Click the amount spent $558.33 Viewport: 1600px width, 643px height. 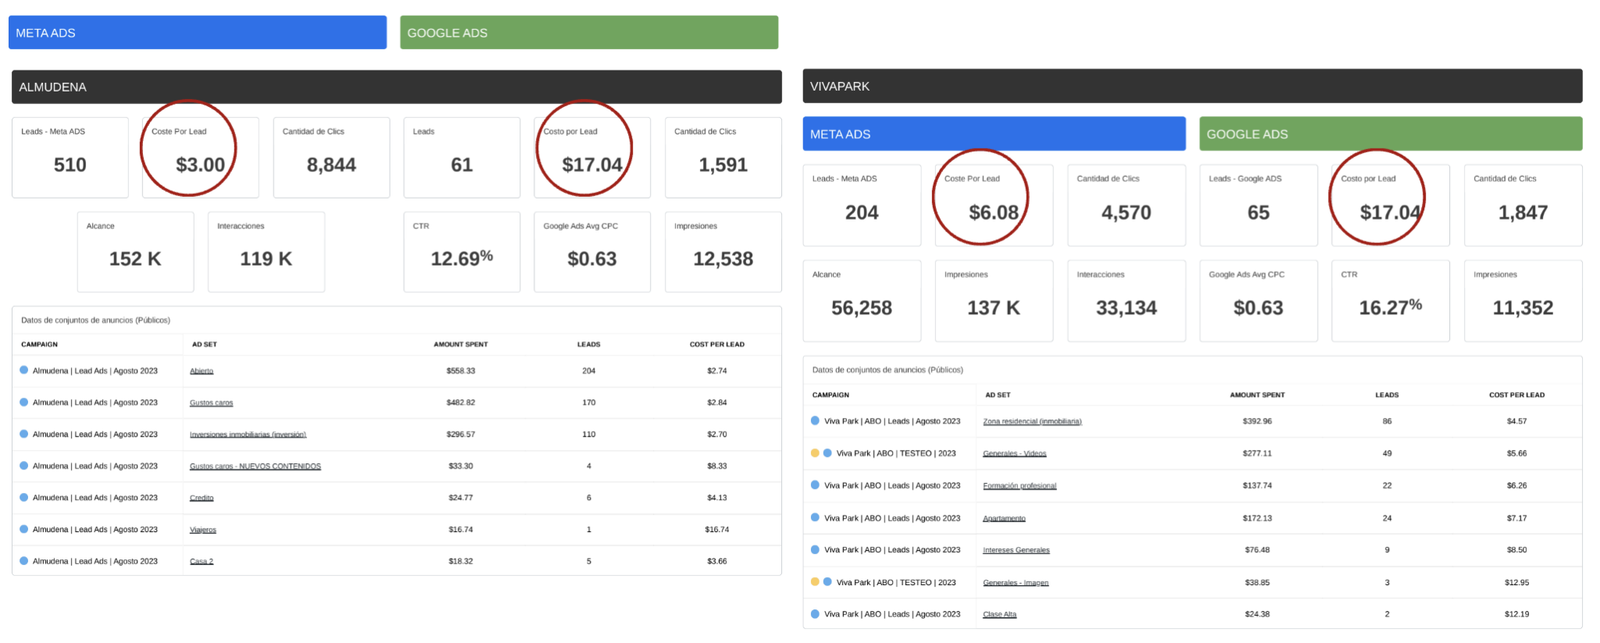click(x=461, y=371)
